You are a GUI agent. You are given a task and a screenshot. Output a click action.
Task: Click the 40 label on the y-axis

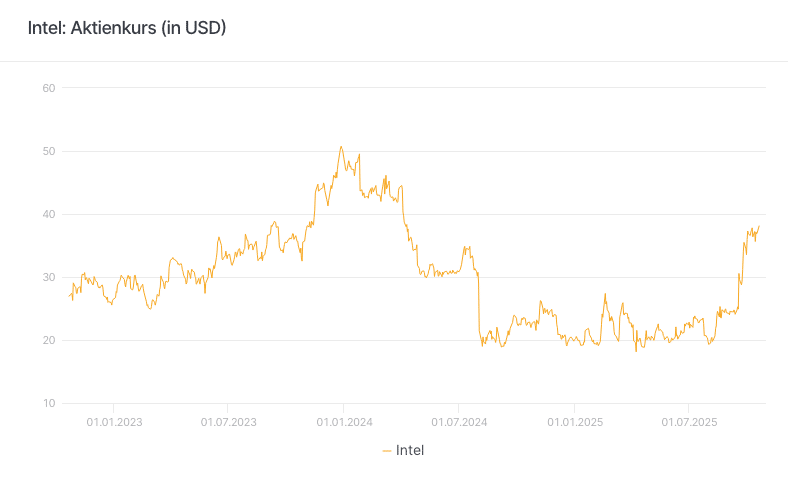click(x=47, y=214)
